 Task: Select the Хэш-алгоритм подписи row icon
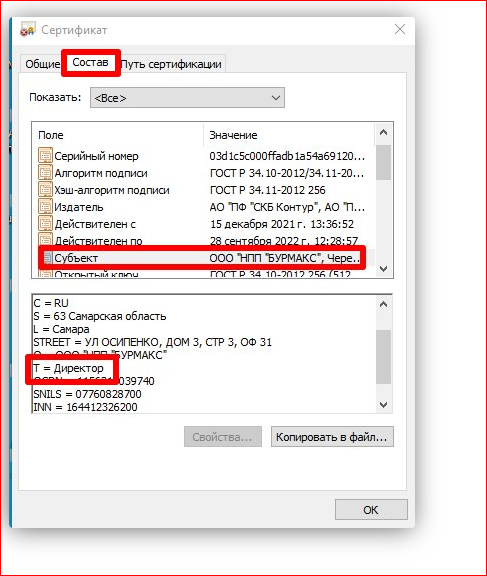(x=45, y=190)
